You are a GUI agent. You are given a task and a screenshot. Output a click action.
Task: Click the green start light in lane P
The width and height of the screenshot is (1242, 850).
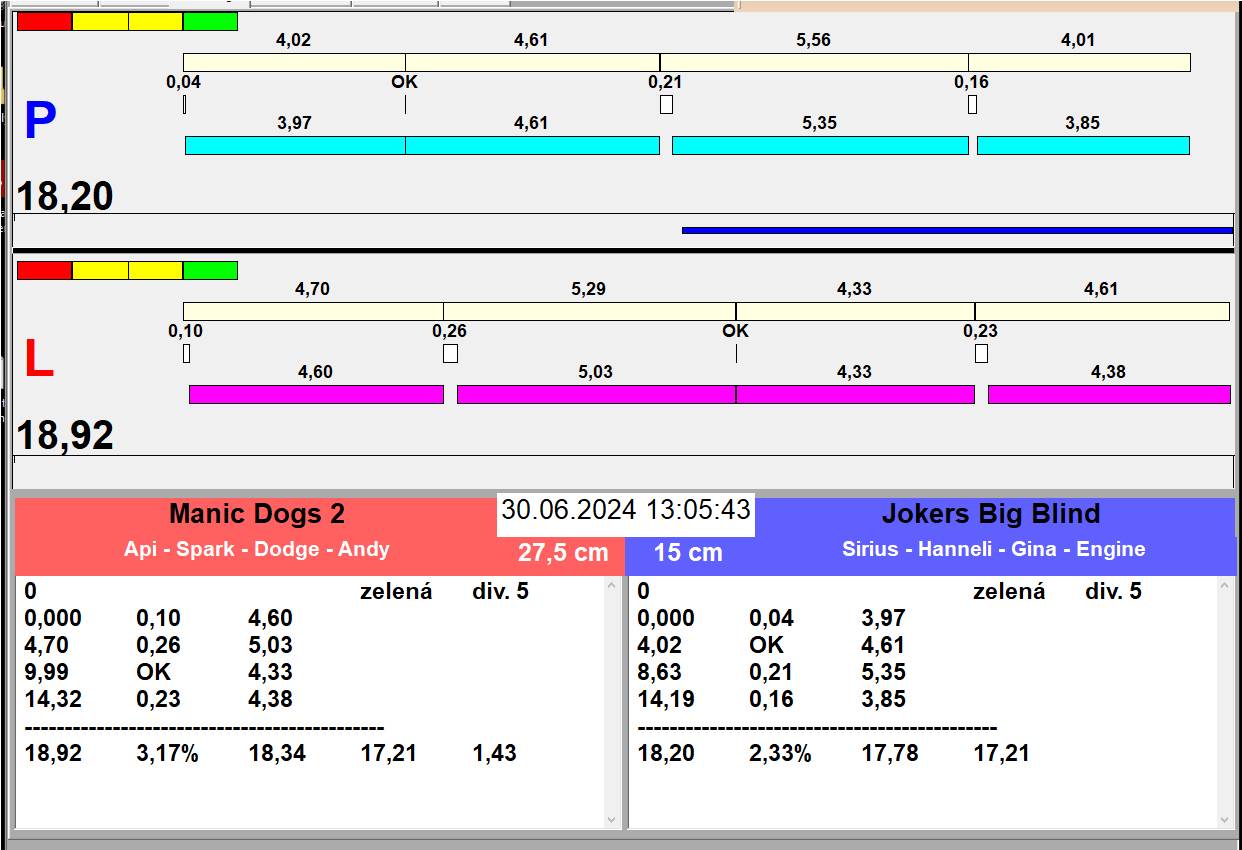pos(210,21)
